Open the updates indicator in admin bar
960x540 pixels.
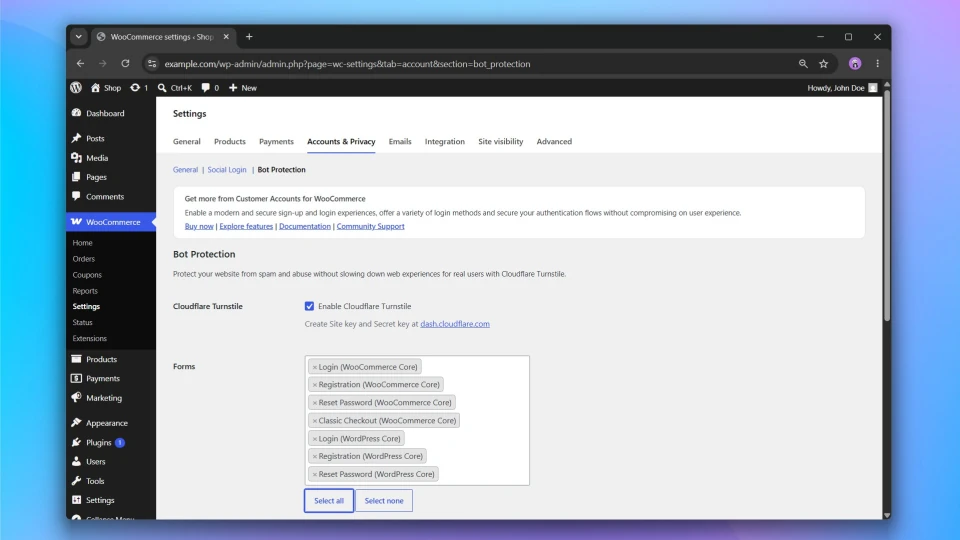(x=139, y=88)
